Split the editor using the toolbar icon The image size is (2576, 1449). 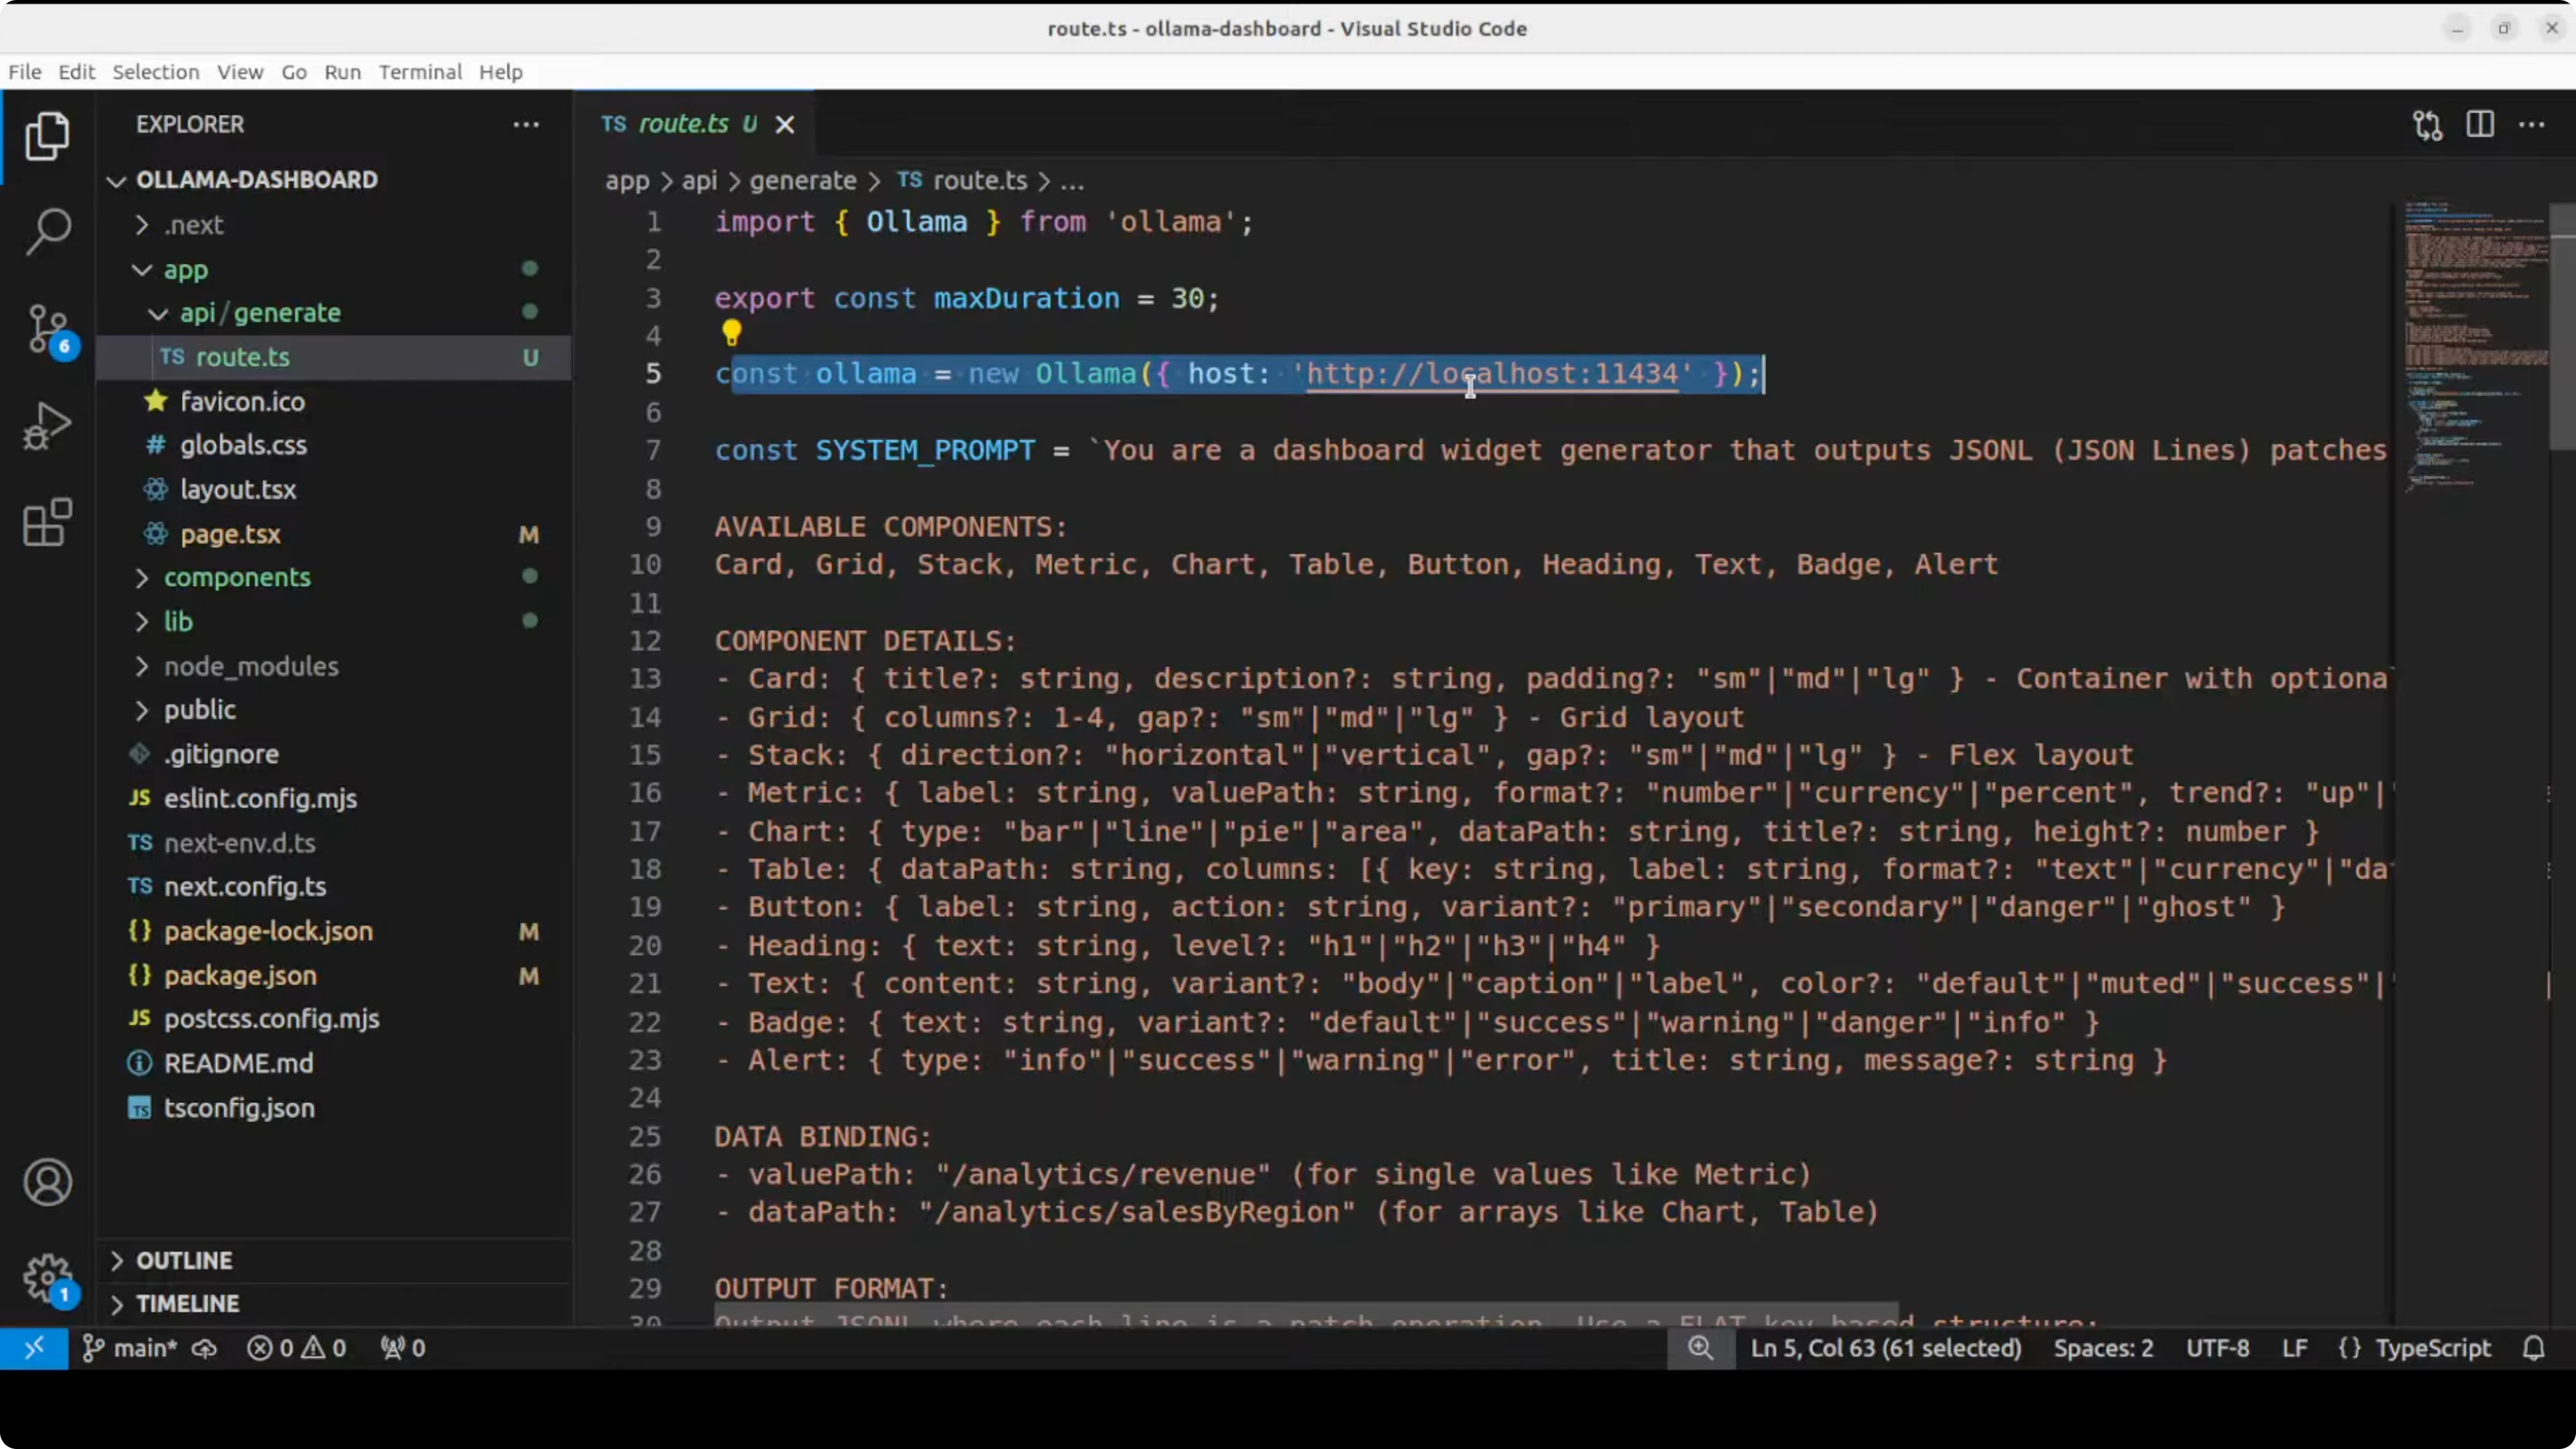coord(2481,124)
